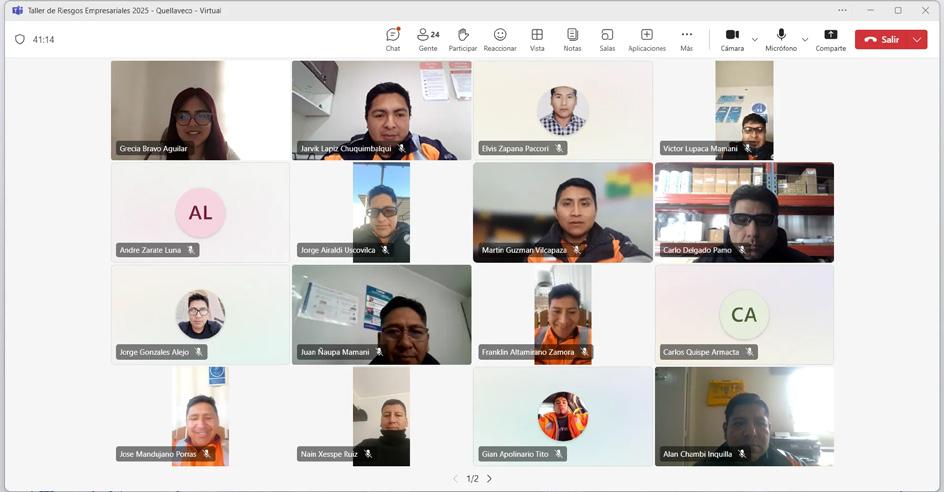Raise hand with Participar button

tap(462, 40)
